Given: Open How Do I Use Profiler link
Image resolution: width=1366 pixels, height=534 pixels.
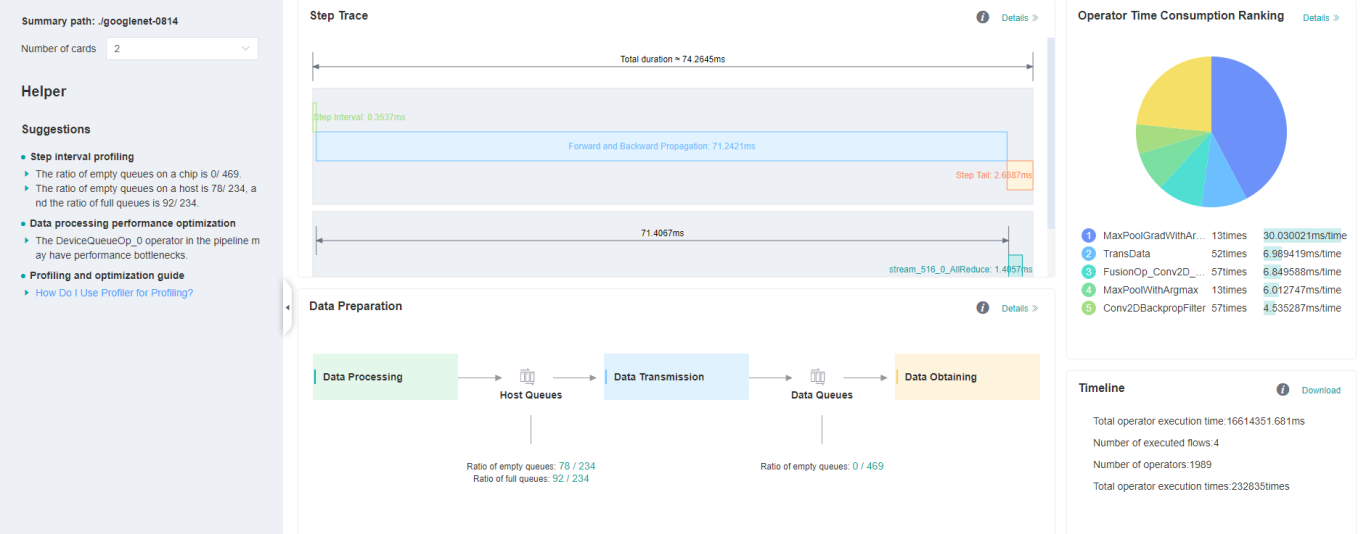Looking at the screenshot, I should (114, 293).
